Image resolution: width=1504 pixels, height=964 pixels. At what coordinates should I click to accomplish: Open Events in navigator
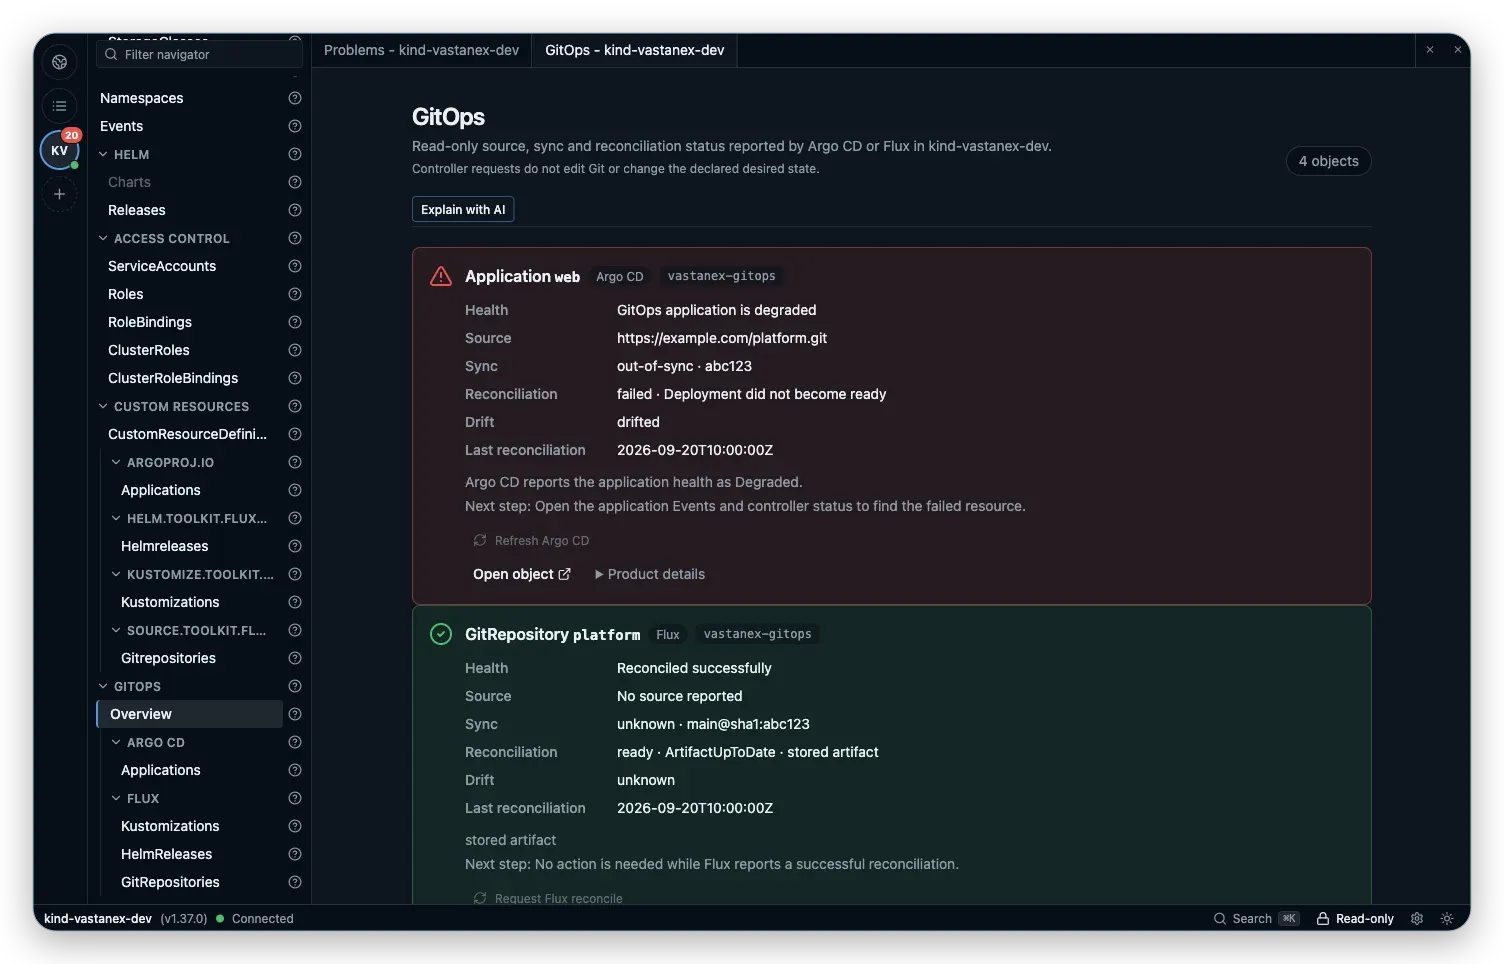pyautogui.click(x=121, y=126)
